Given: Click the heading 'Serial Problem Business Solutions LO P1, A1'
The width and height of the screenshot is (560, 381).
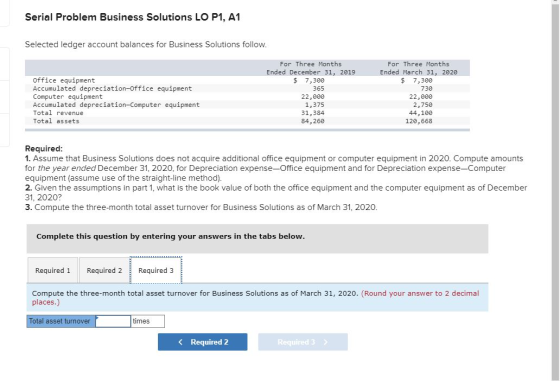Looking at the screenshot, I should pos(132,17).
